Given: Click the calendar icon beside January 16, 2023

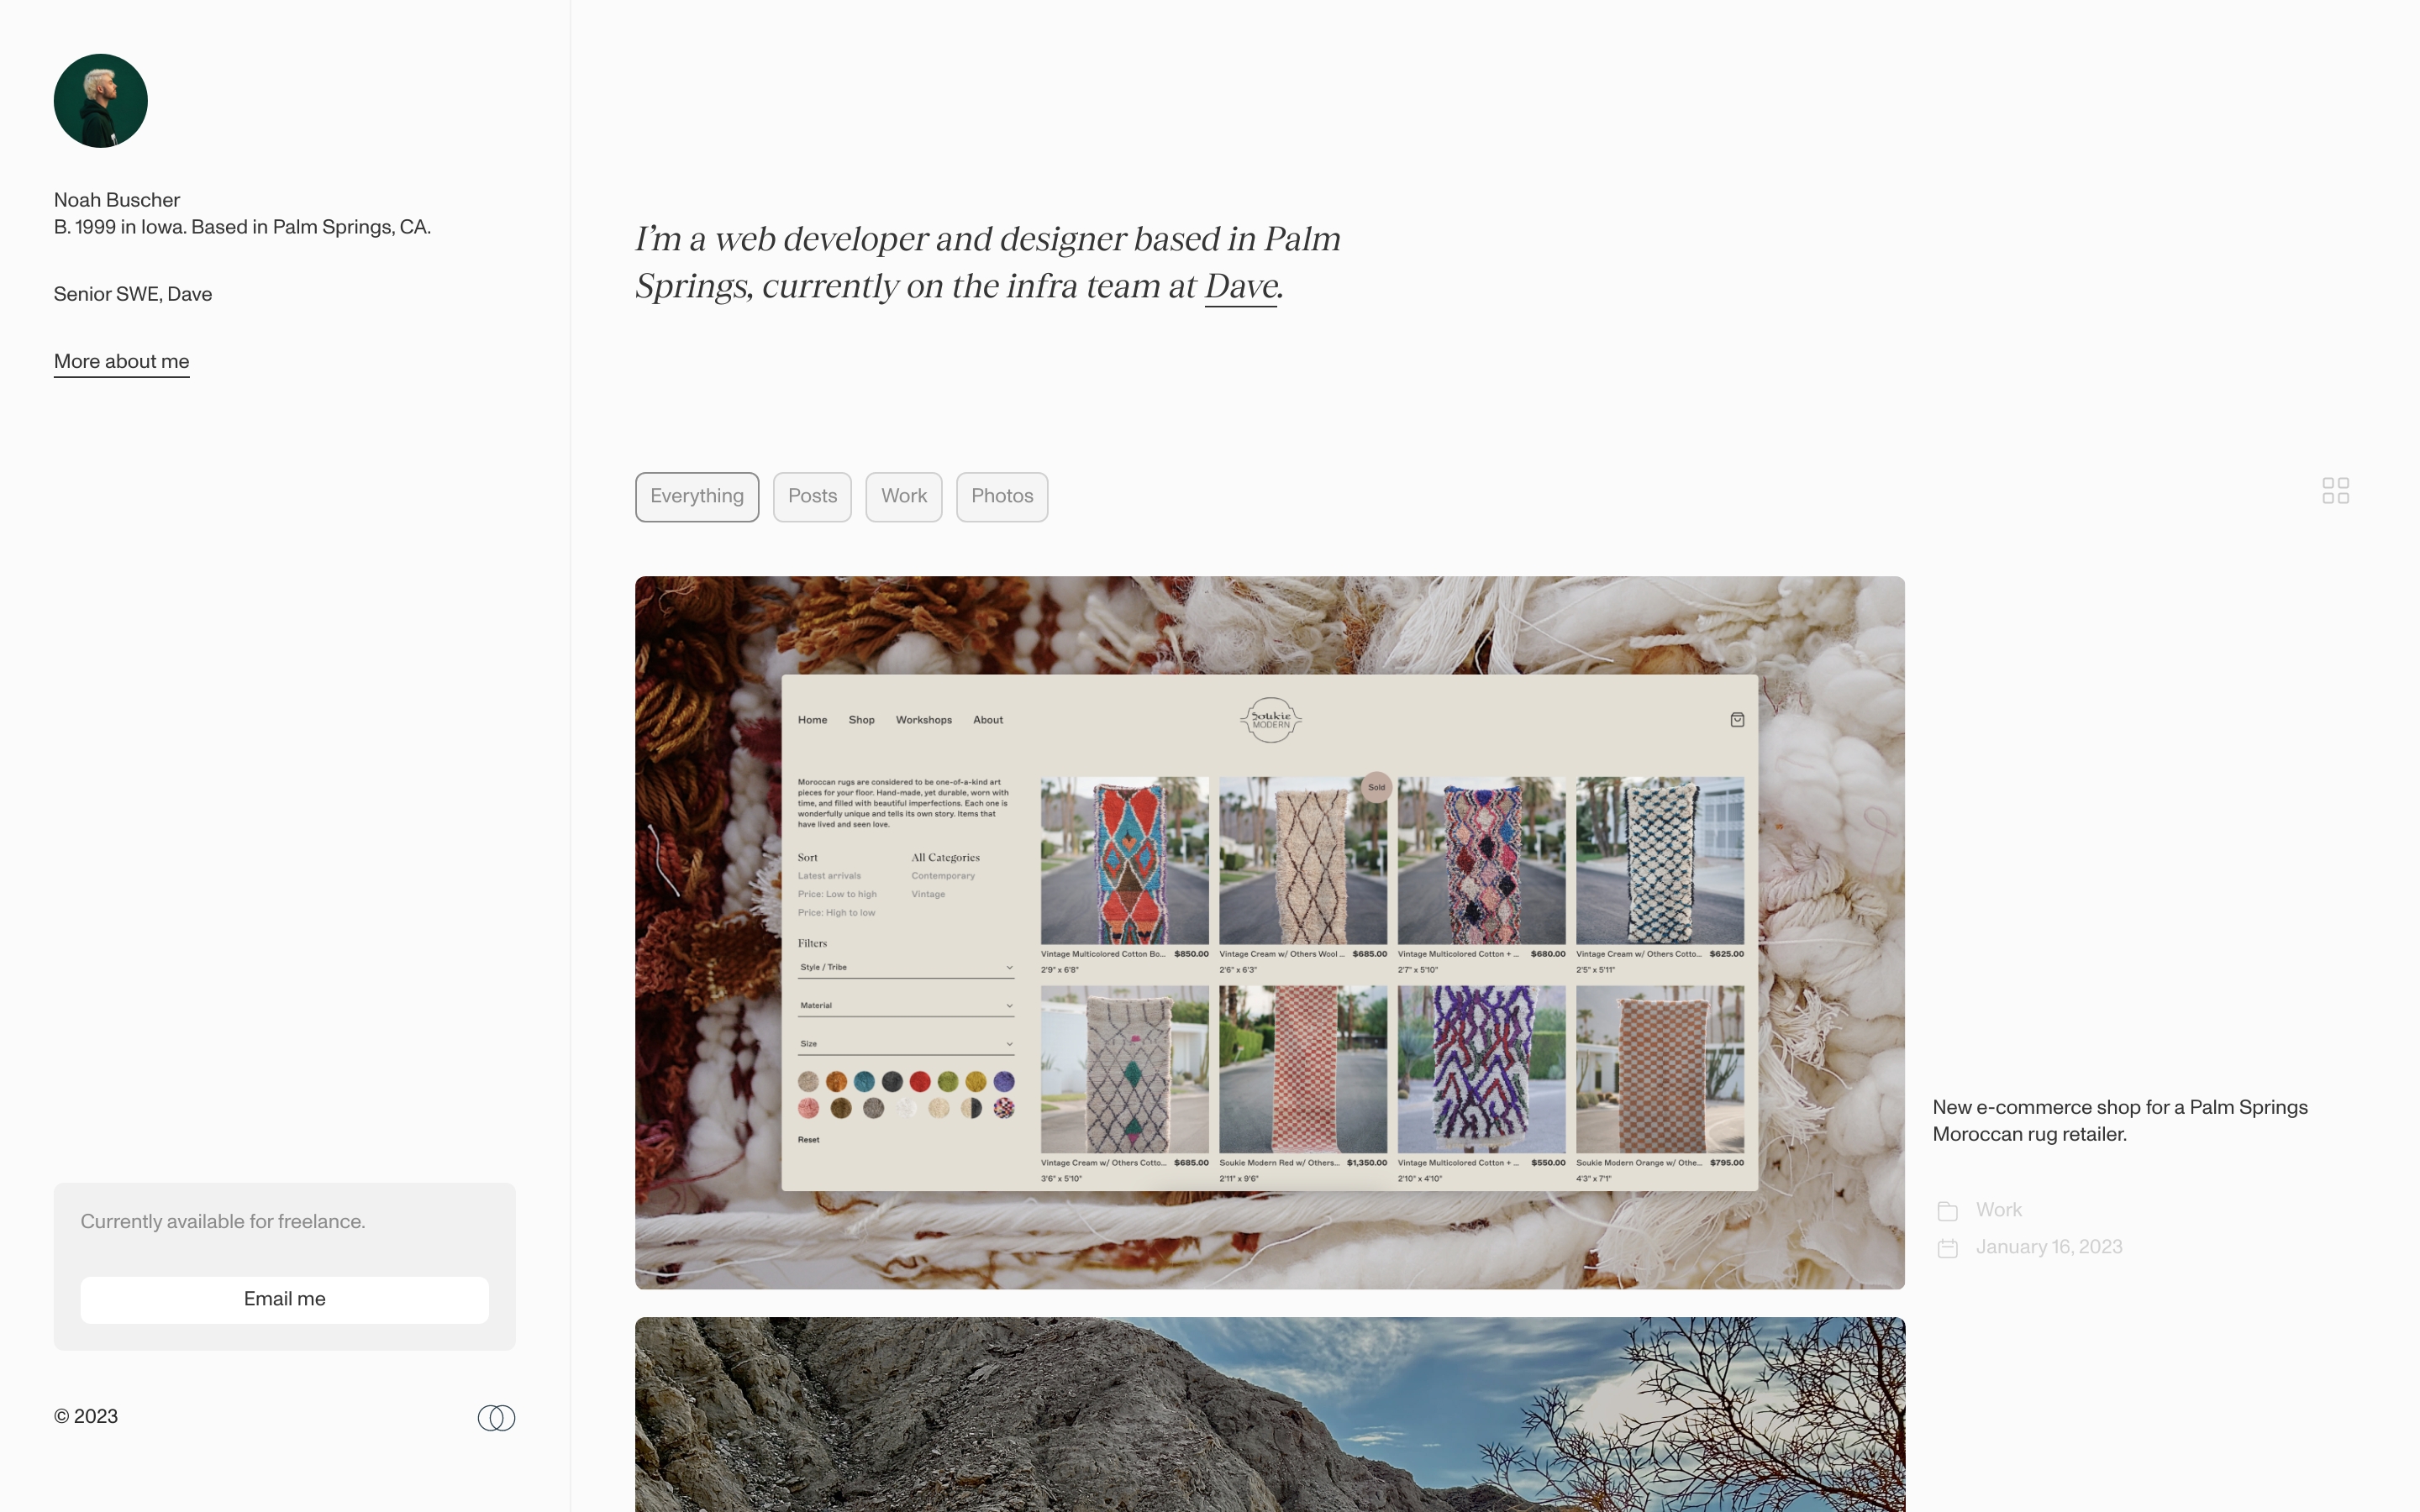Looking at the screenshot, I should point(1947,1248).
